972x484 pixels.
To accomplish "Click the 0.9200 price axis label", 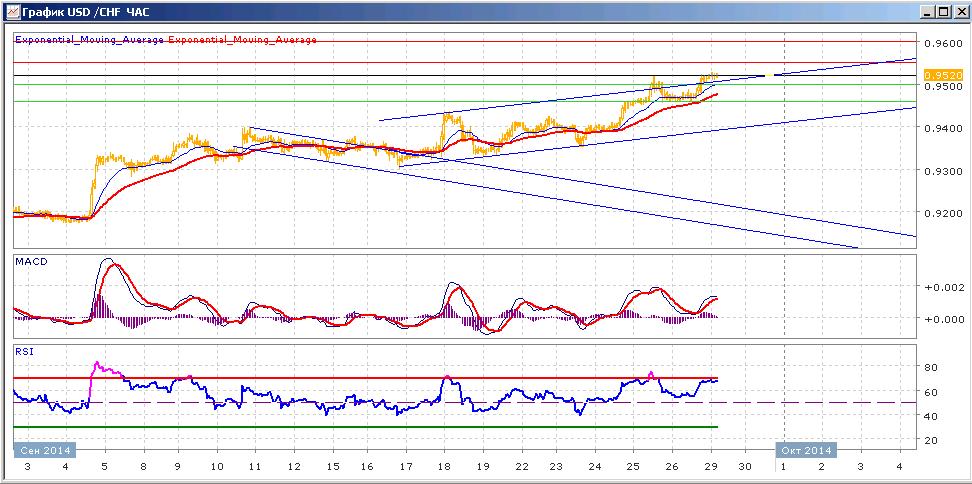I will pos(944,213).
